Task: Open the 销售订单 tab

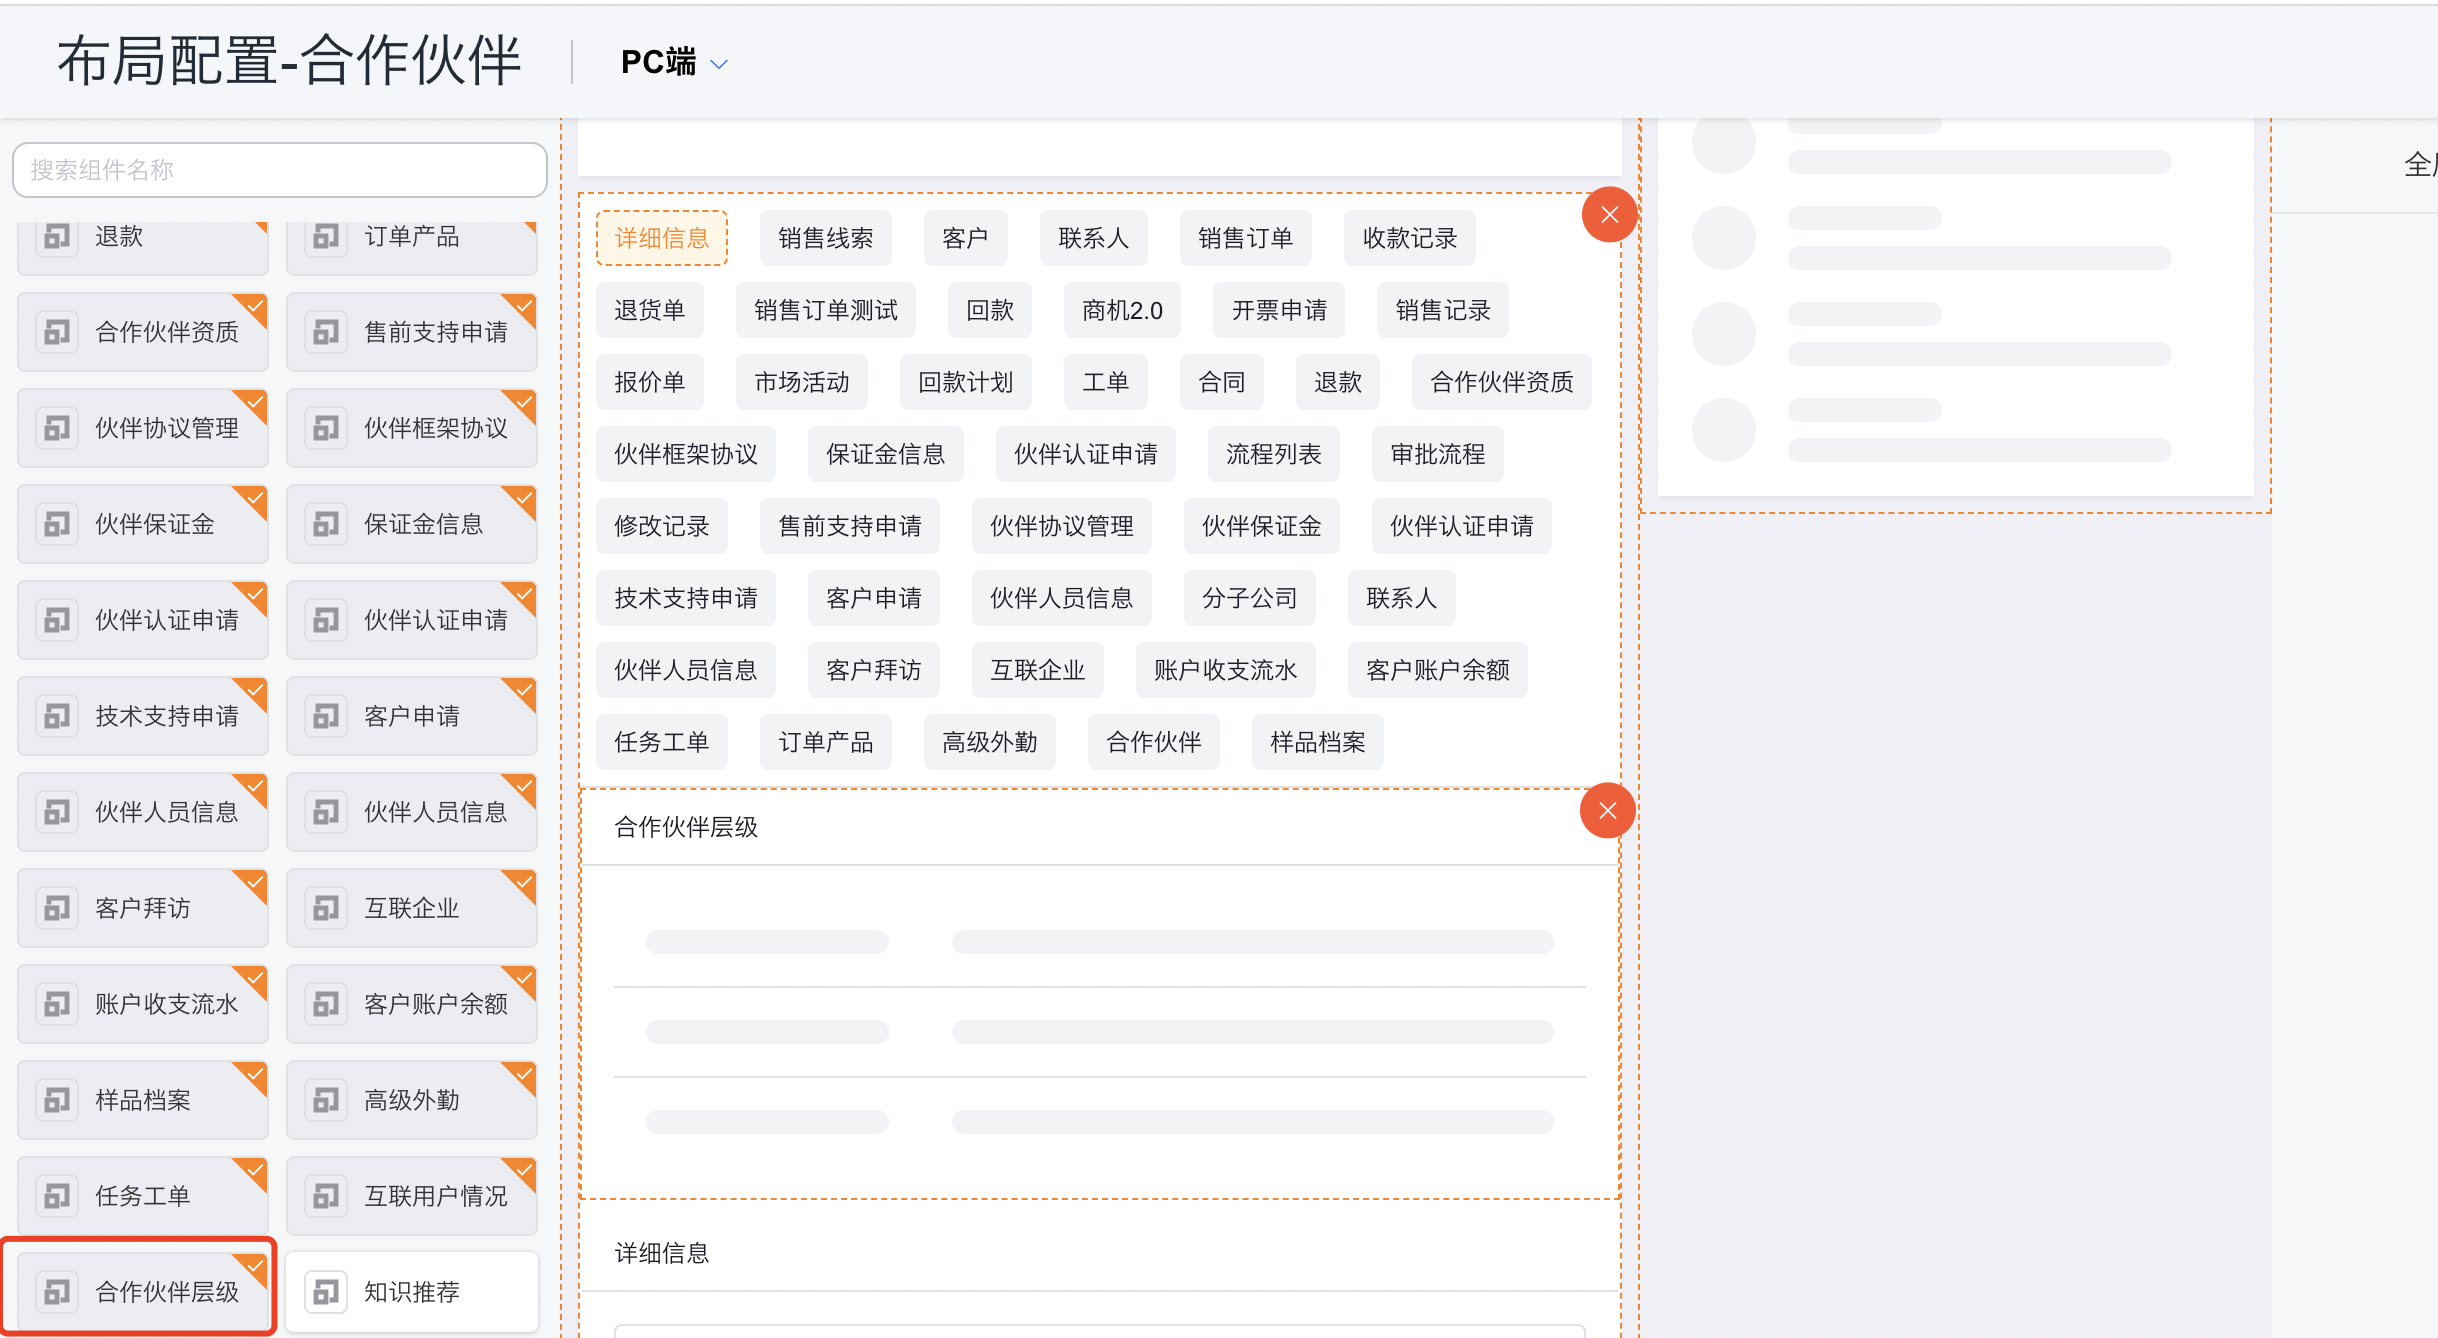Action: pyautogui.click(x=1246, y=238)
